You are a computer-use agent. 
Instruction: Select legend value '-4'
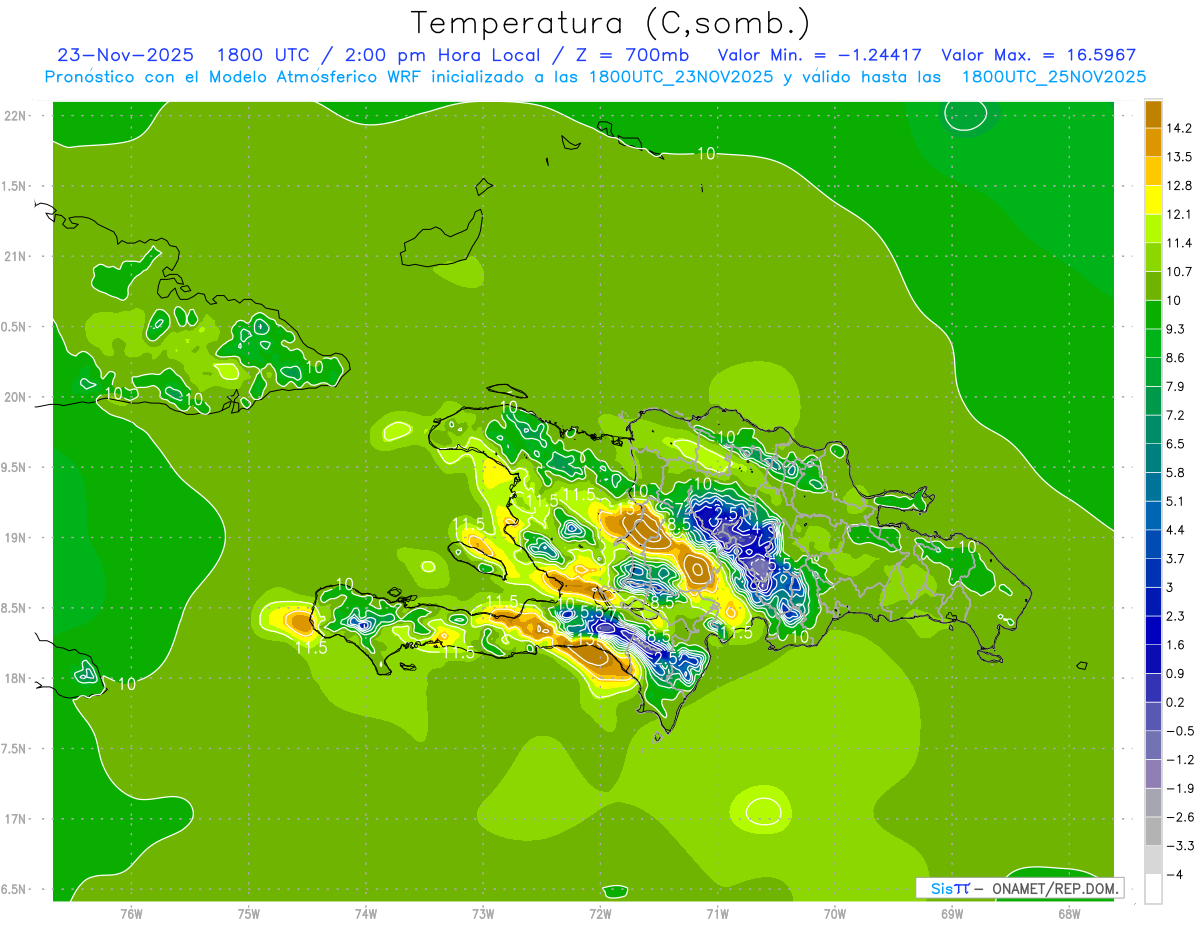[1175, 875]
